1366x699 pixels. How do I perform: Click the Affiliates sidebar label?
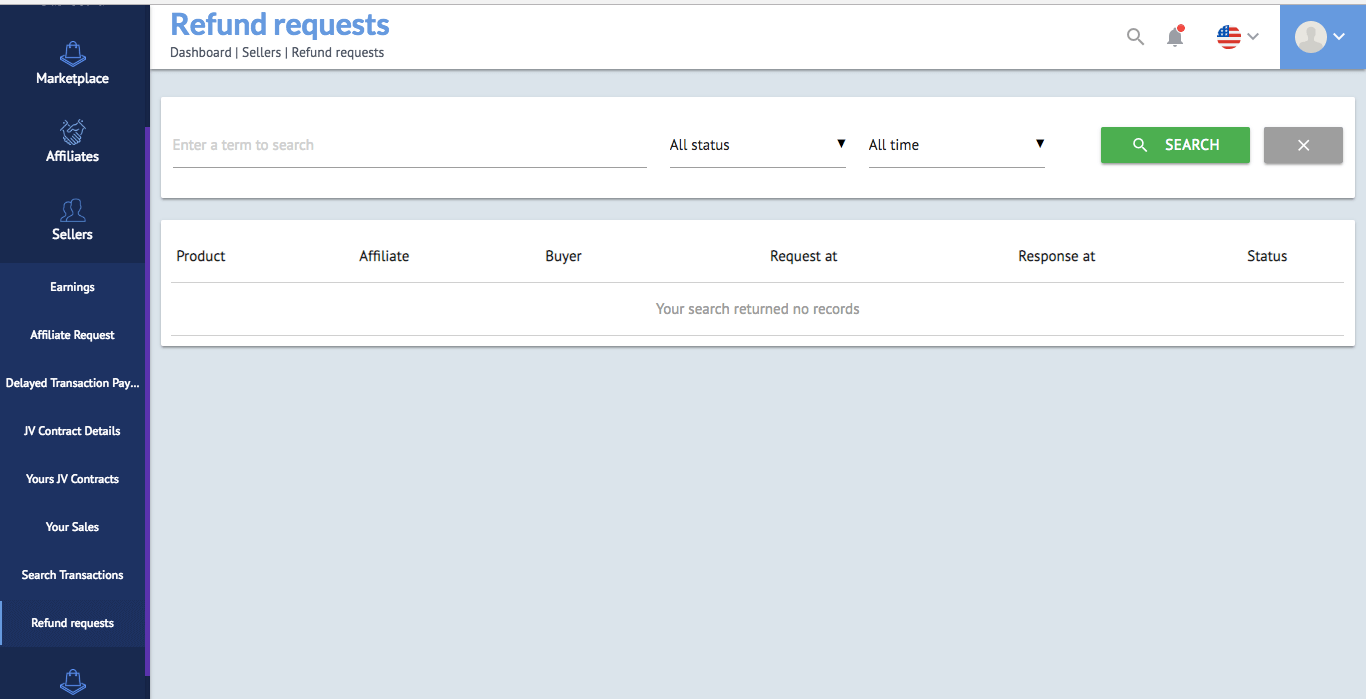[x=72, y=156]
